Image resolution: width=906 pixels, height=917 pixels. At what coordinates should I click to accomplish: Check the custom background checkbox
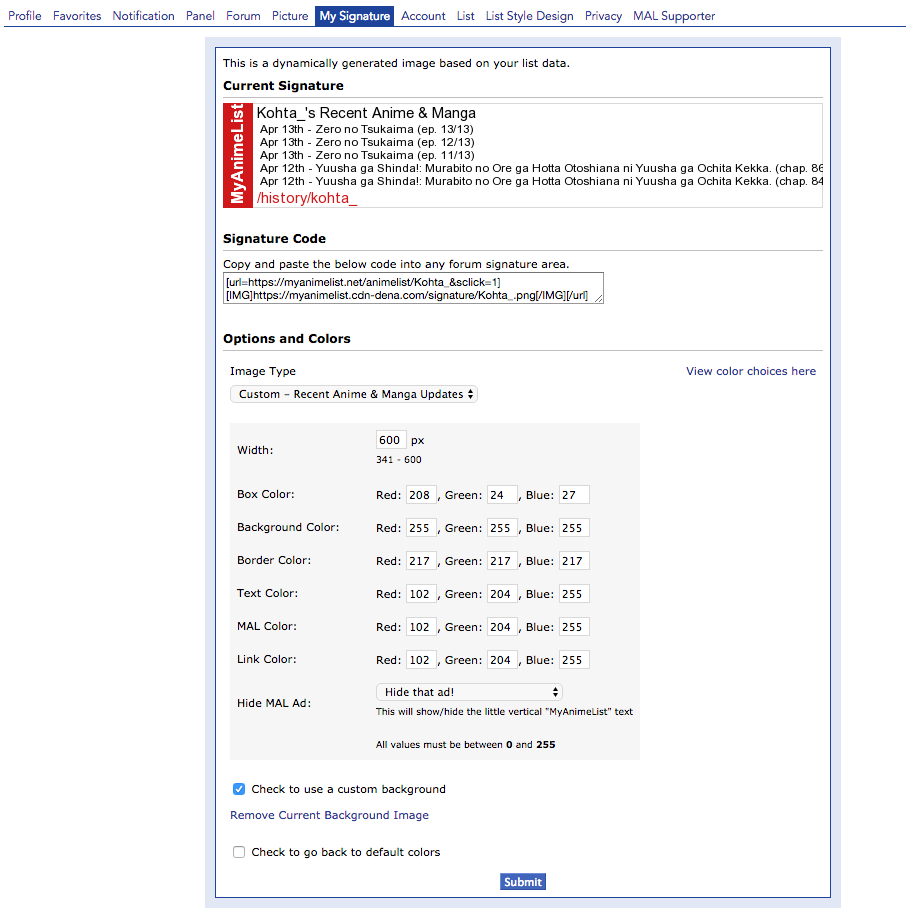tap(239, 789)
